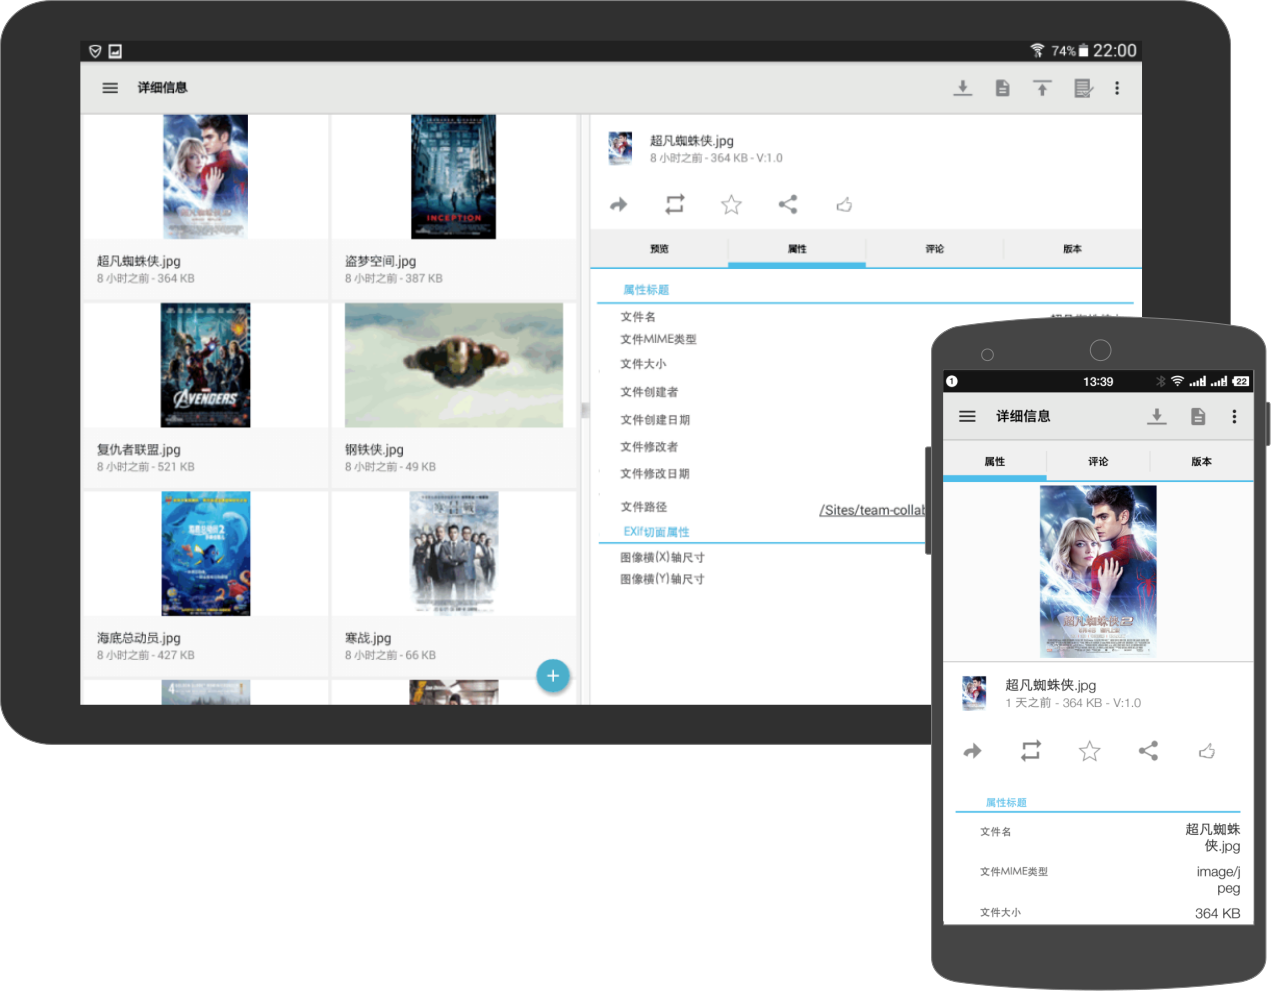This screenshot has height=994, width=1274.
Task: Tap the blue plus add button
Action: coord(553,676)
